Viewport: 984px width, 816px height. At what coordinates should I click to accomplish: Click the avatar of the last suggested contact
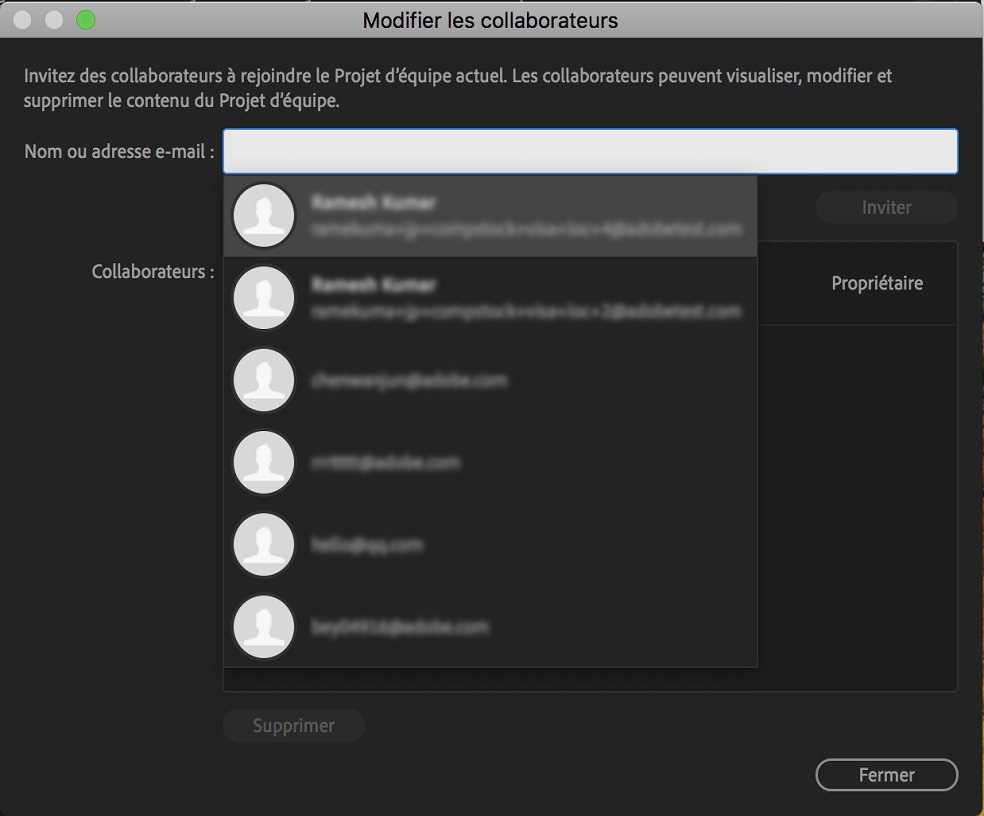coord(264,627)
